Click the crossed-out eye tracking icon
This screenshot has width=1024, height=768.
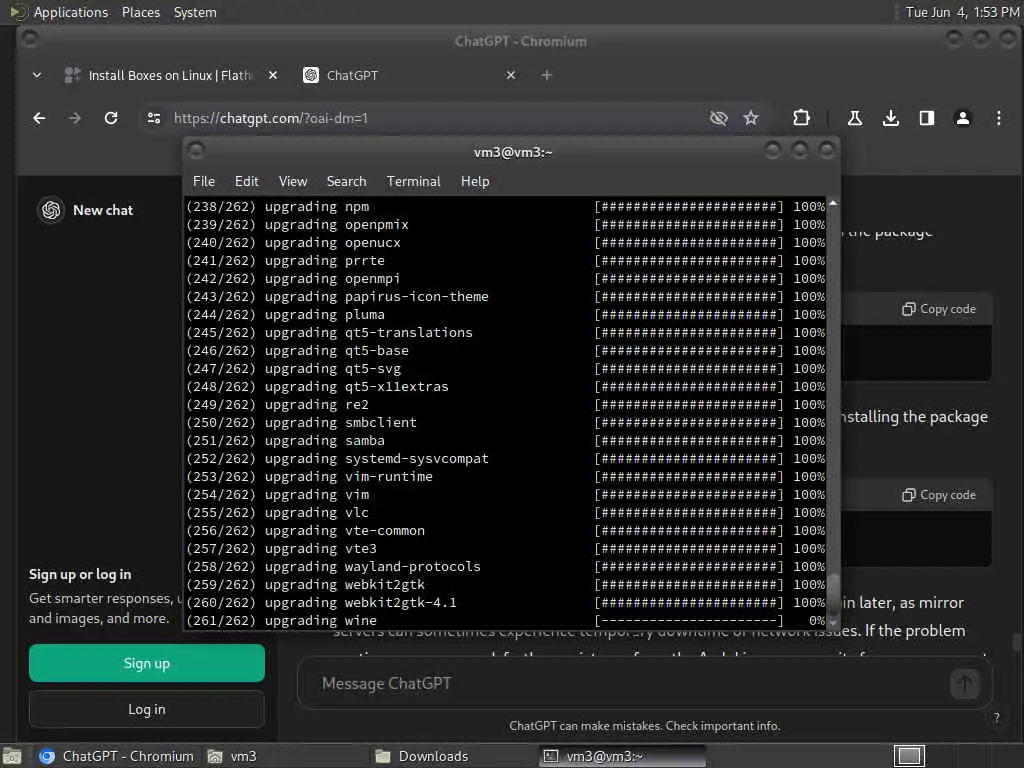point(718,118)
